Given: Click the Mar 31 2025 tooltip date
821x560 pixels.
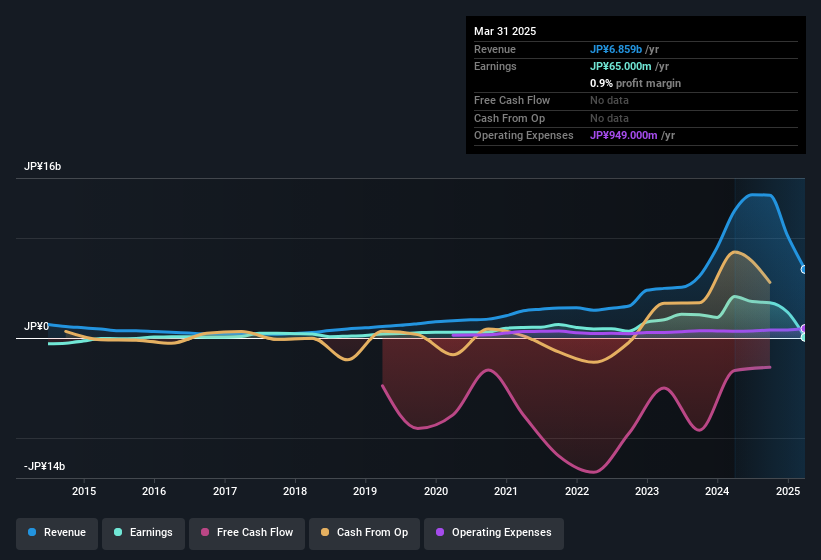Looking at the screenshot, I should coord(505,31).
